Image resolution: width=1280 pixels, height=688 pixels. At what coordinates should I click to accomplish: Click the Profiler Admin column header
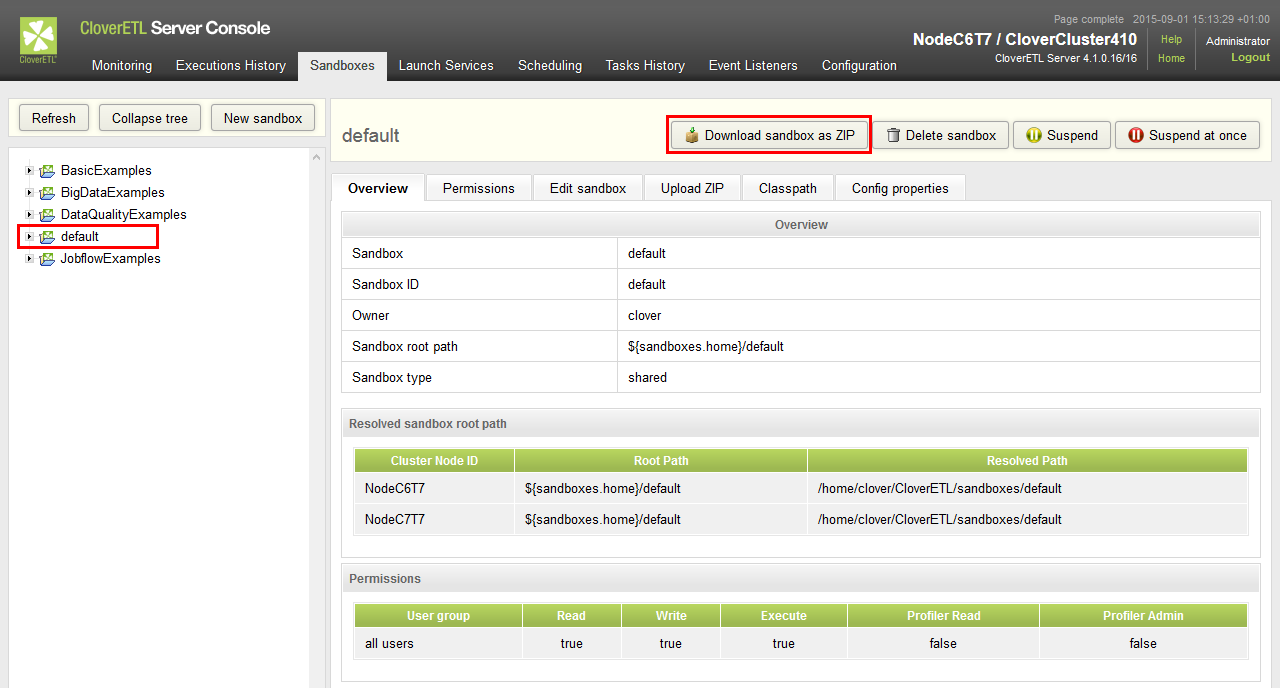tap(1143, 616)
